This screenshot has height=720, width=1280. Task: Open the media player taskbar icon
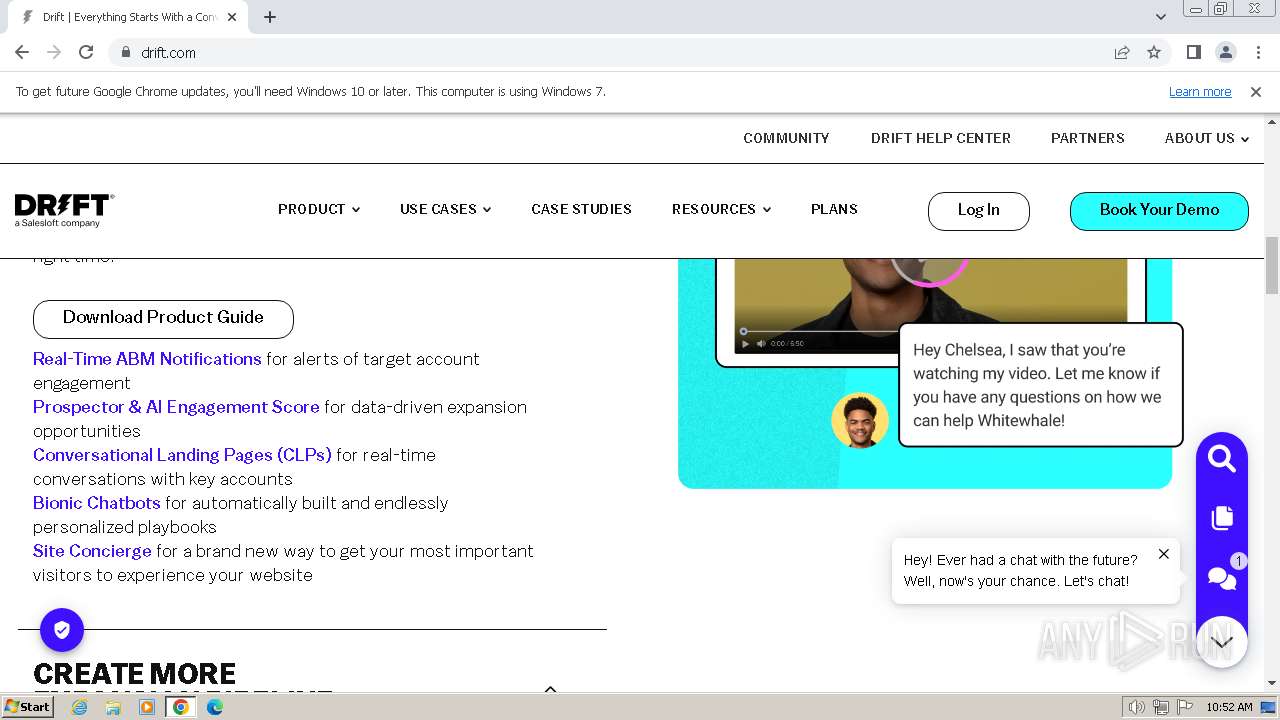coord(147,707)
